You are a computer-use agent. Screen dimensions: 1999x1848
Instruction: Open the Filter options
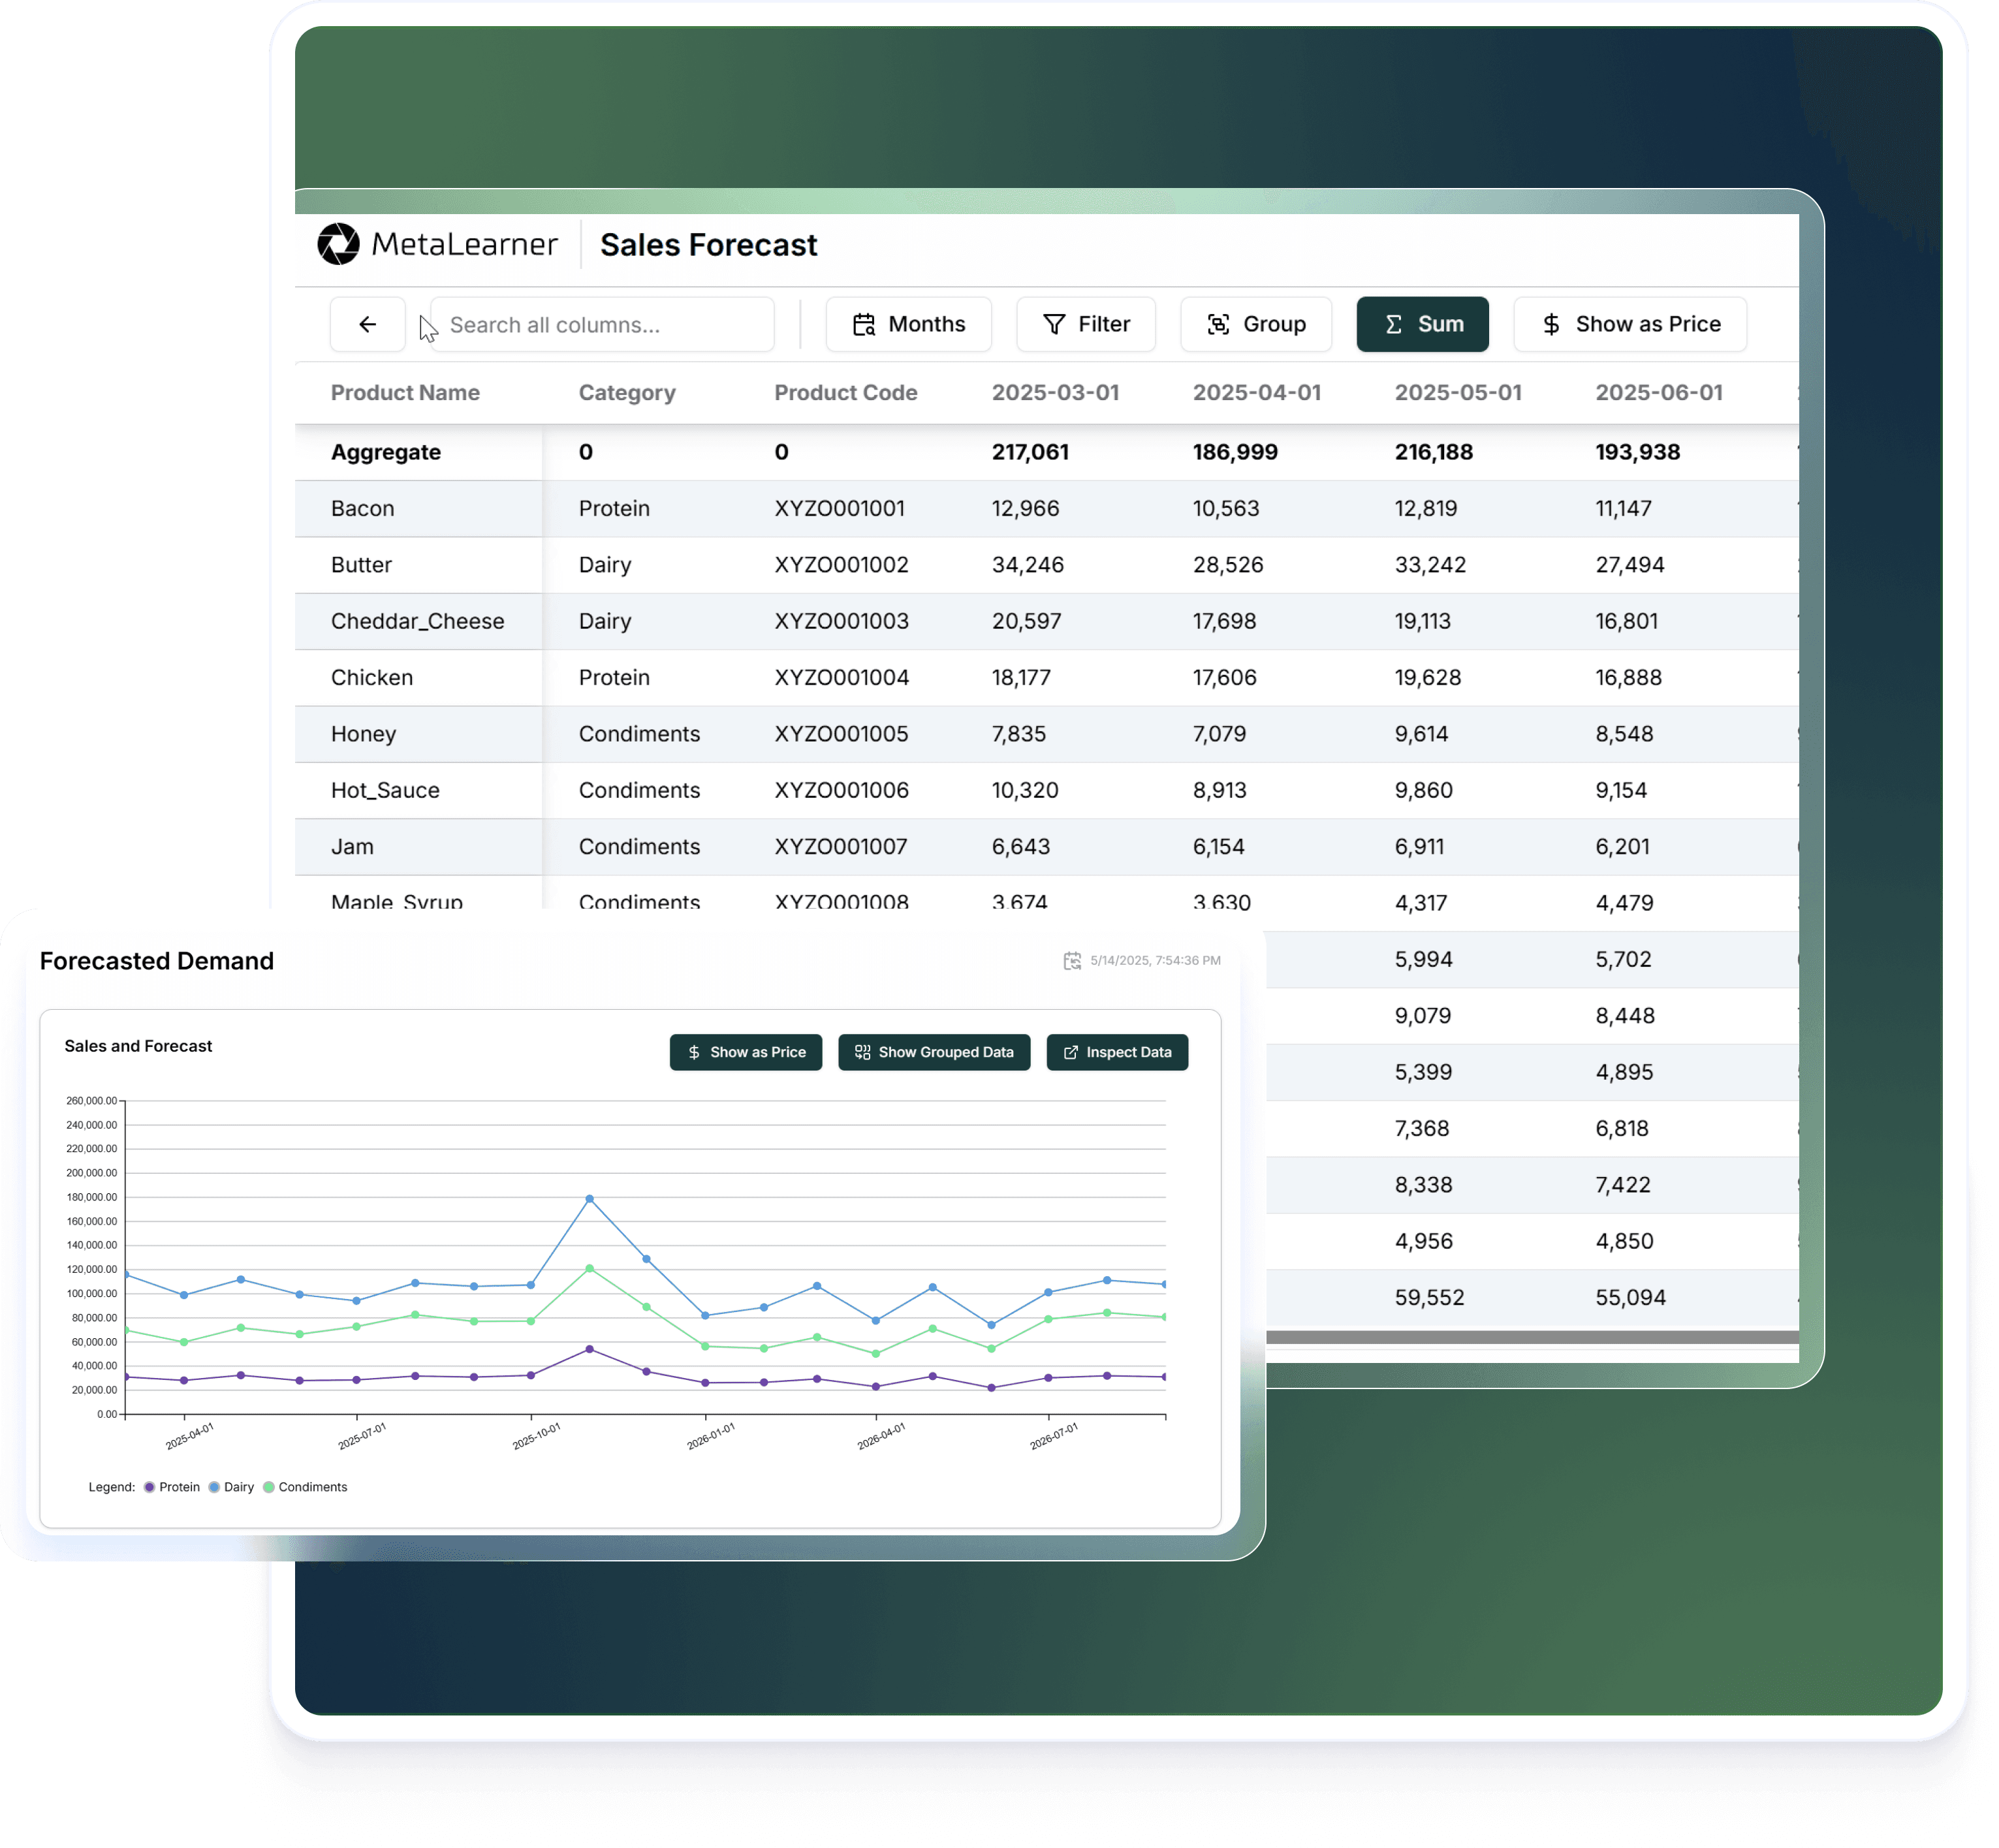click(1086, 324)
